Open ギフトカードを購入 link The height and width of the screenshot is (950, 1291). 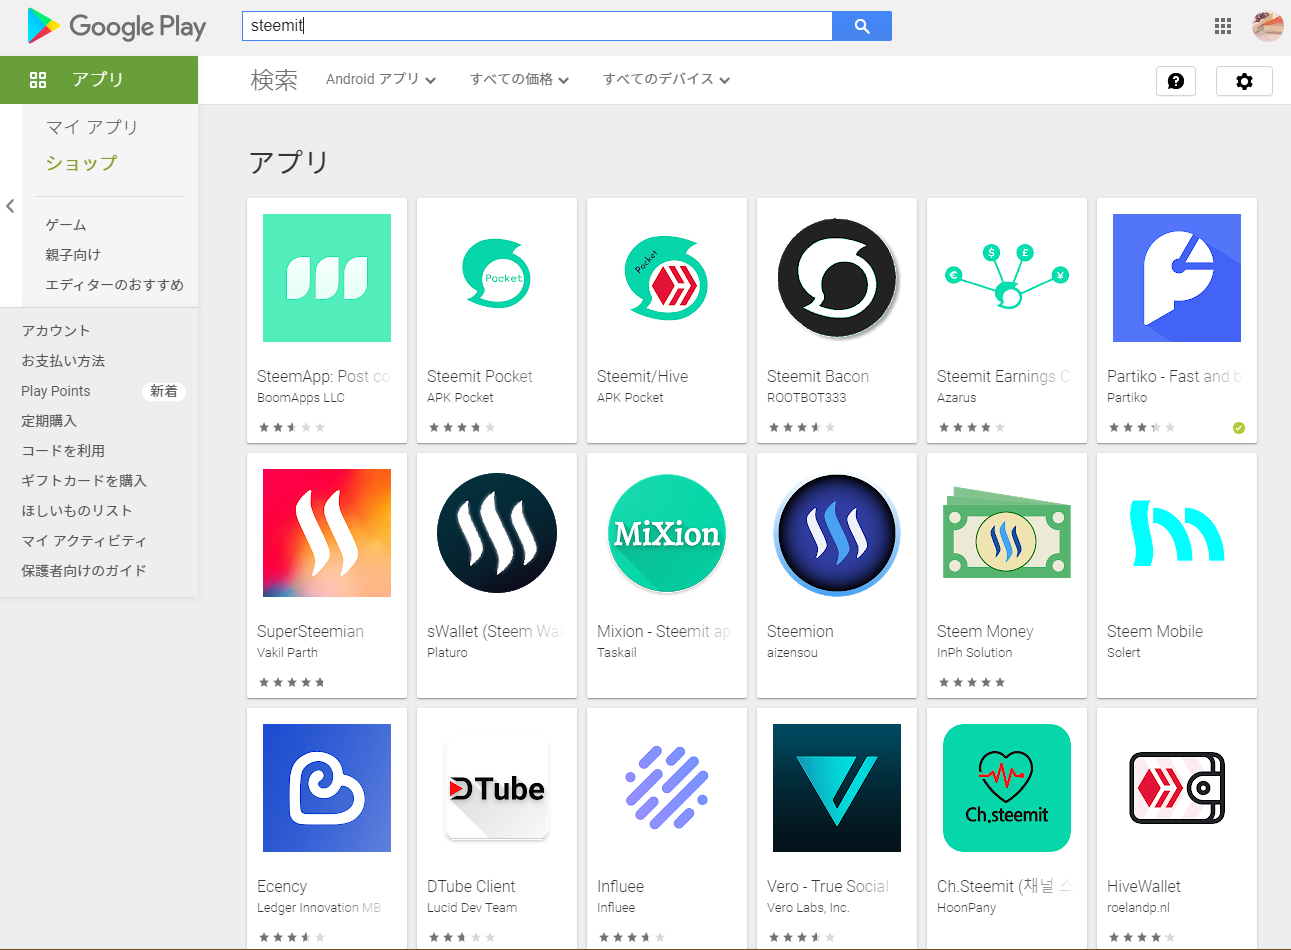[x=84, y=481]
